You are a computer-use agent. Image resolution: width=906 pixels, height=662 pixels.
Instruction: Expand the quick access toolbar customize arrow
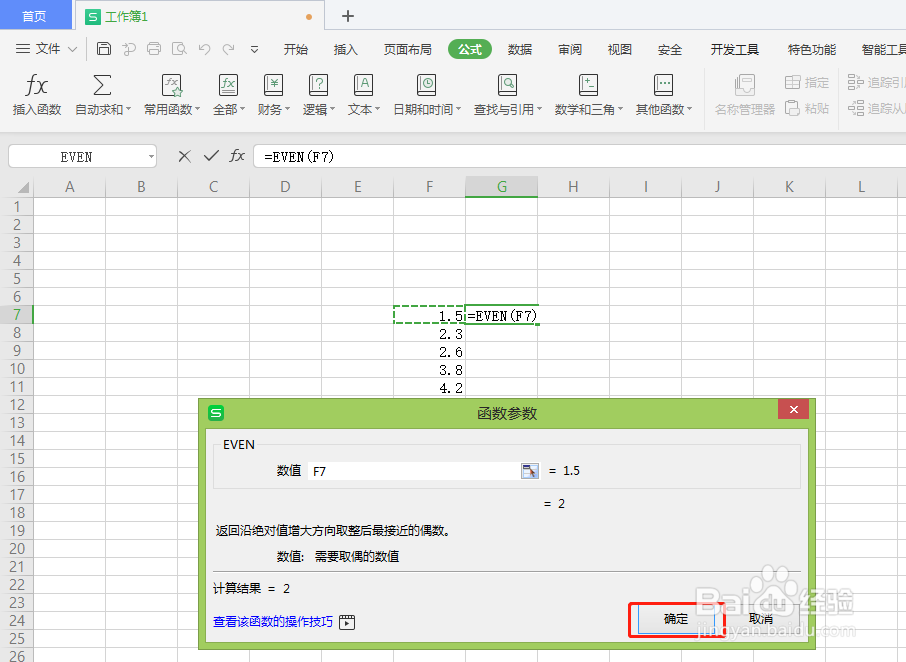coord(254,50)
